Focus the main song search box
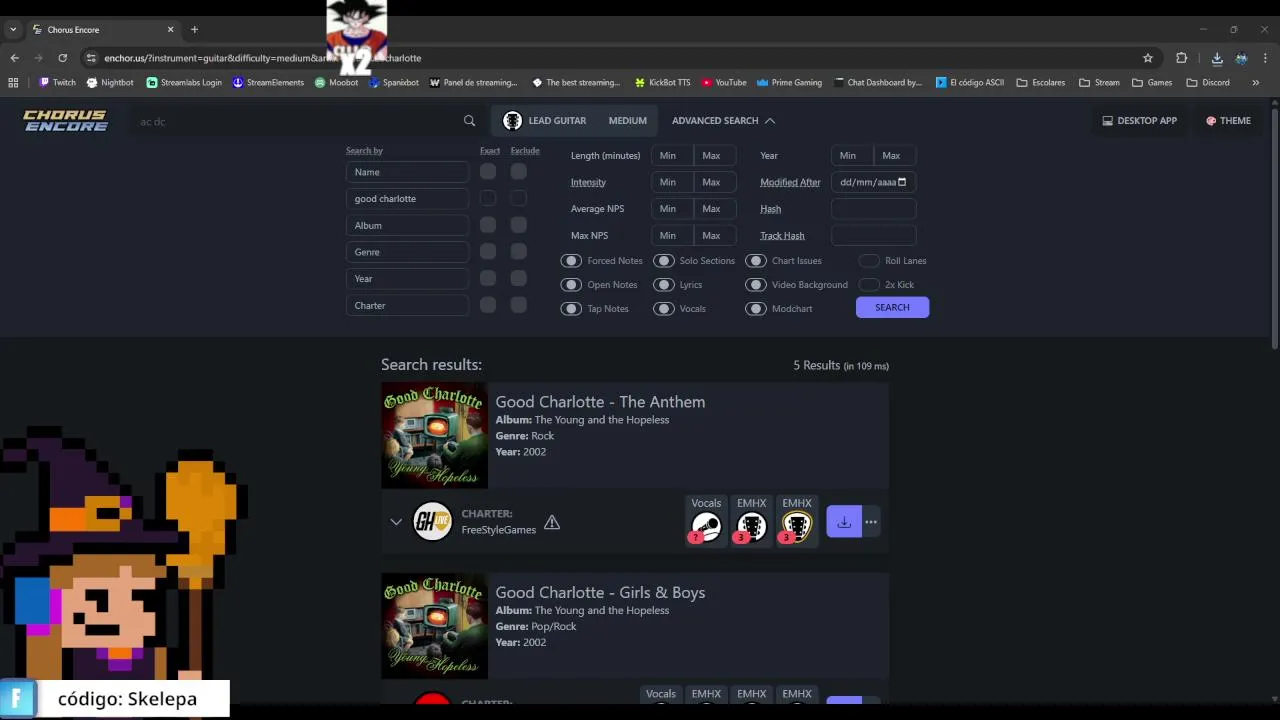1280x720 pixels. (297, 122)
